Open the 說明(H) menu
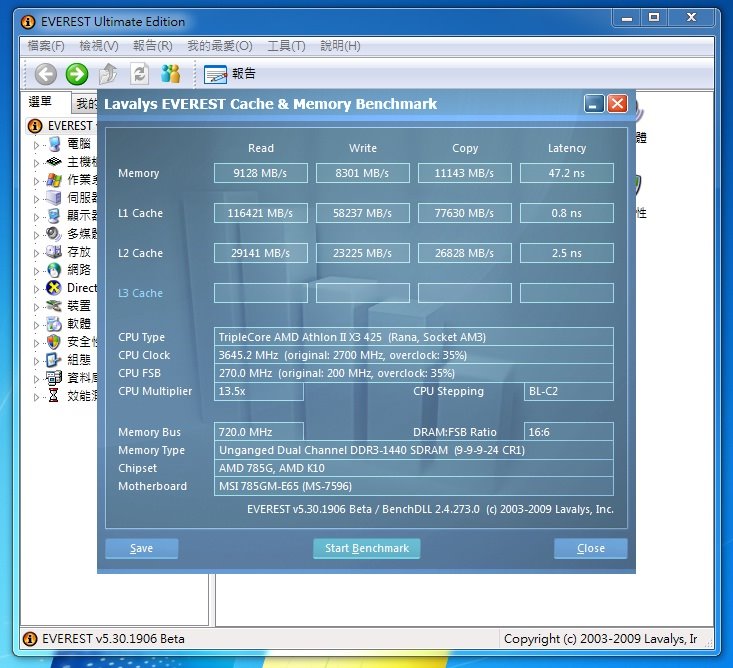Screen dimensions: 733x668 tap(340, 46)
